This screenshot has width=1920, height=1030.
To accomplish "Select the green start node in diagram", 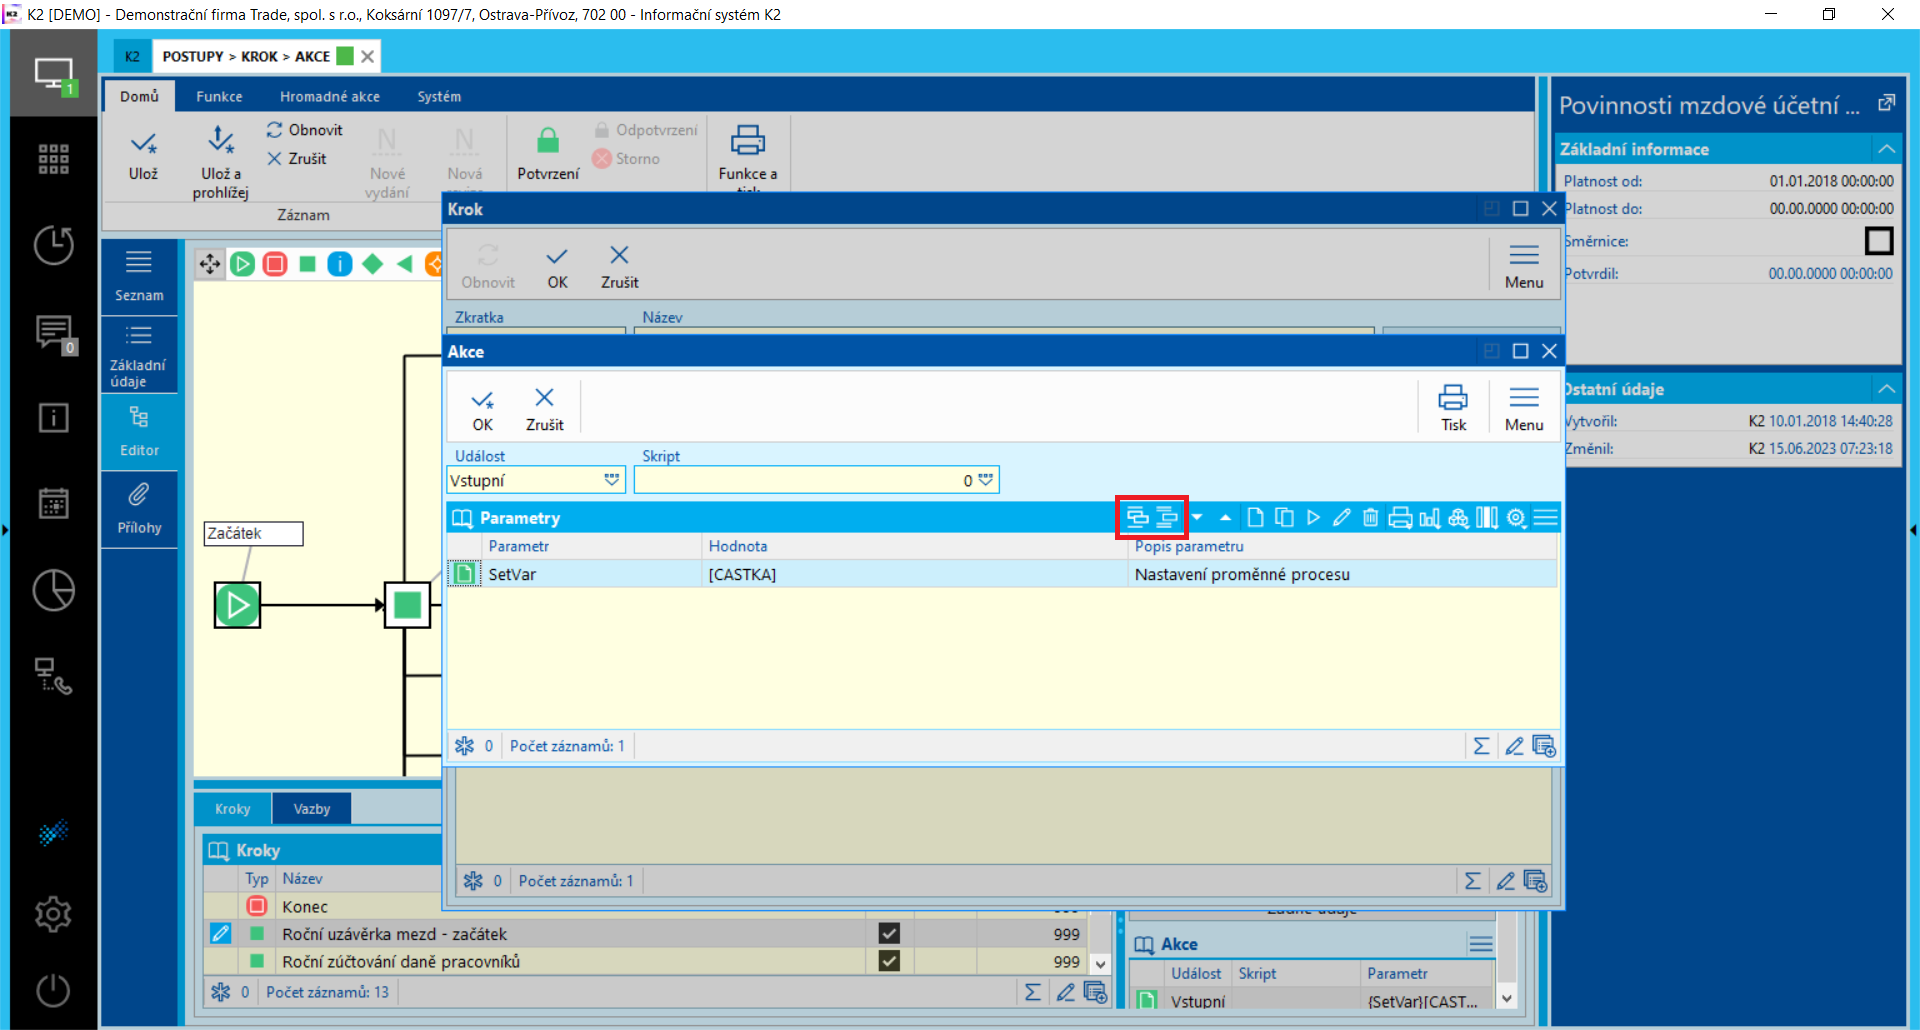I will (237, 604).
